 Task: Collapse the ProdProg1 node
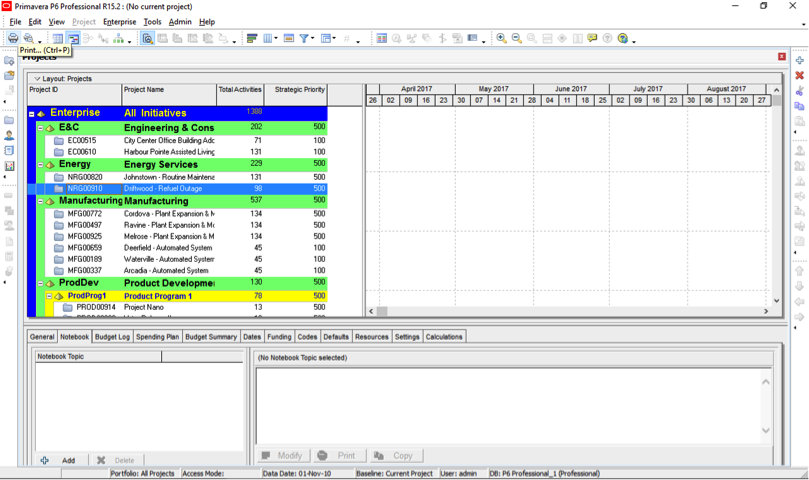49,296
